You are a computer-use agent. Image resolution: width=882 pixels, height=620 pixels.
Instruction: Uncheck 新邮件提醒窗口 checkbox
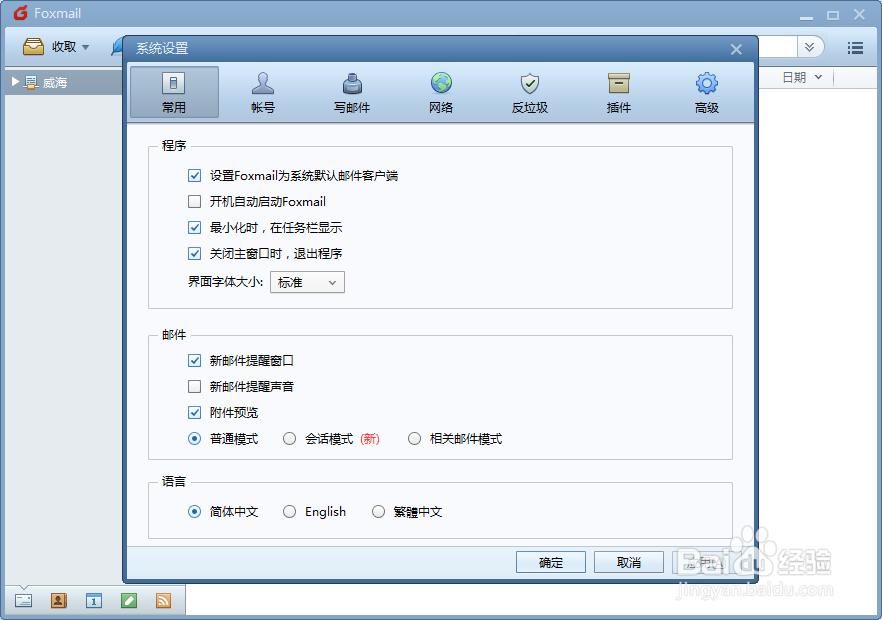pyautogui.click(x=195, y=360)
